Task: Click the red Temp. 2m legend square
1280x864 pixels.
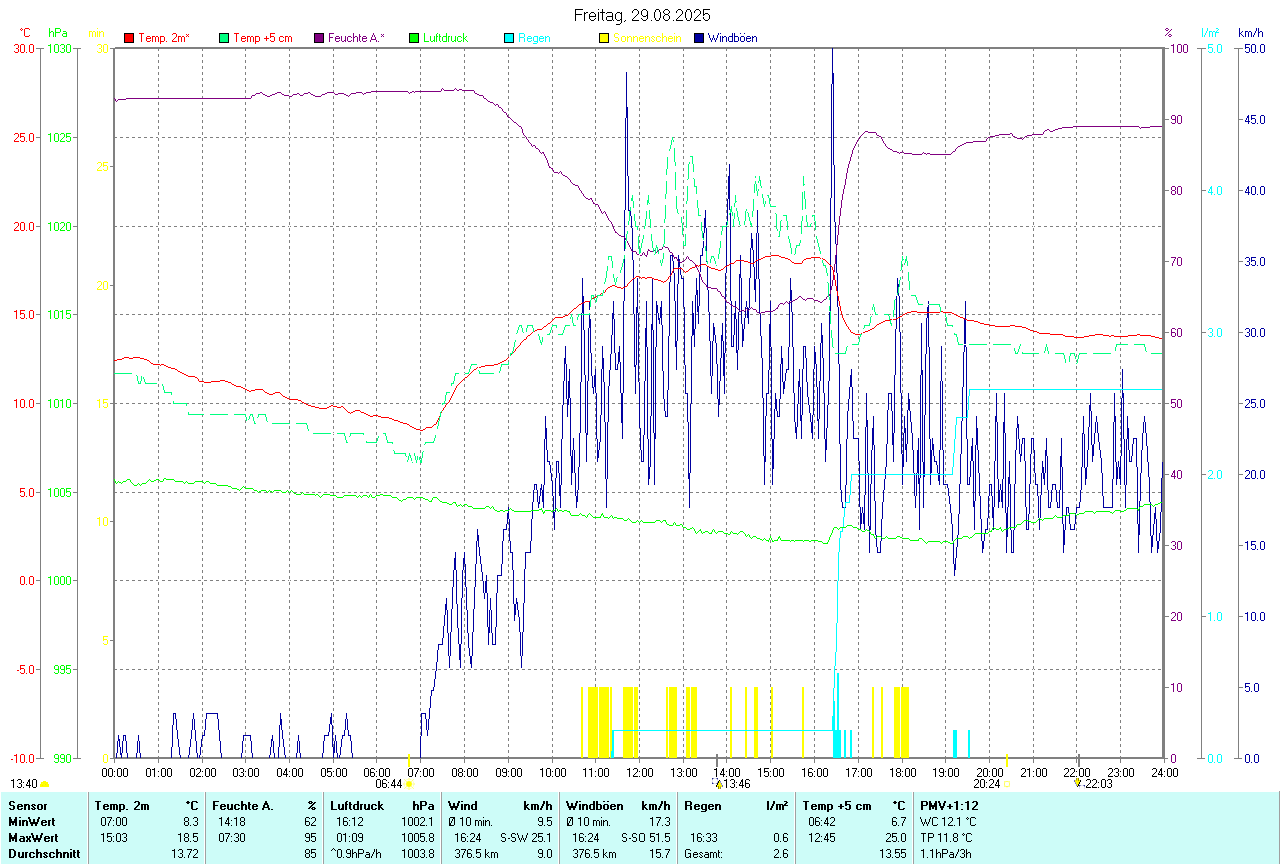Action: 129,38
